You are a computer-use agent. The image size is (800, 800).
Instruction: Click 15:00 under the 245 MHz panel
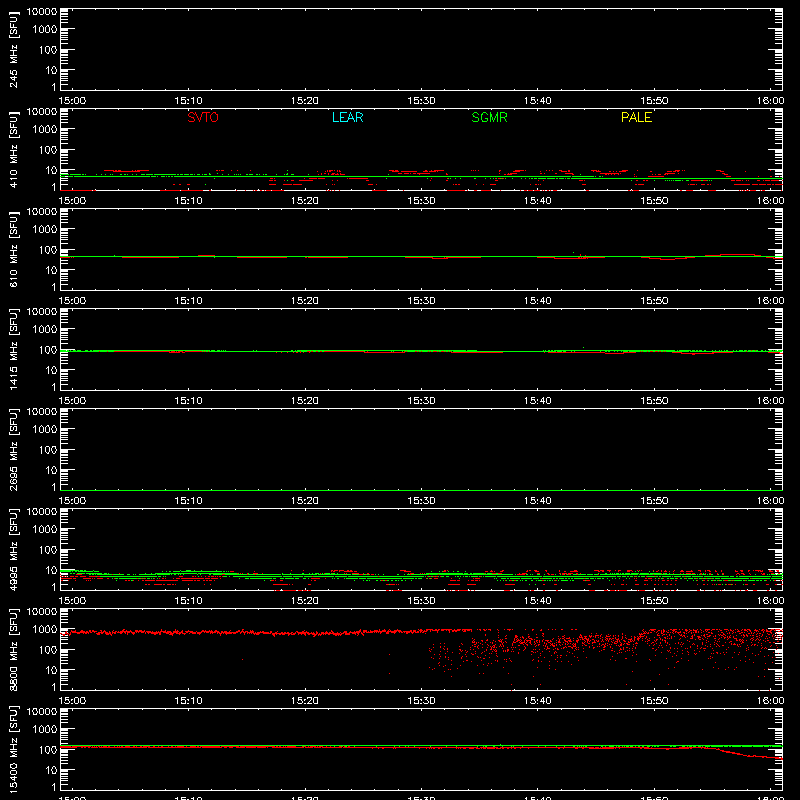pos(72,101)
